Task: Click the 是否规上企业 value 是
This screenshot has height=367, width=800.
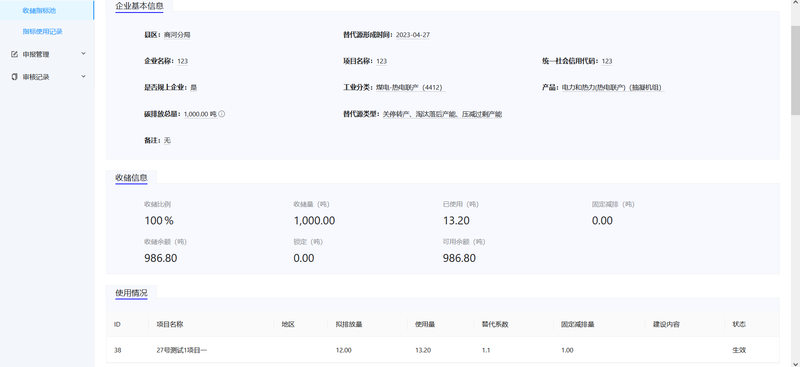Action: click(193, 88)
